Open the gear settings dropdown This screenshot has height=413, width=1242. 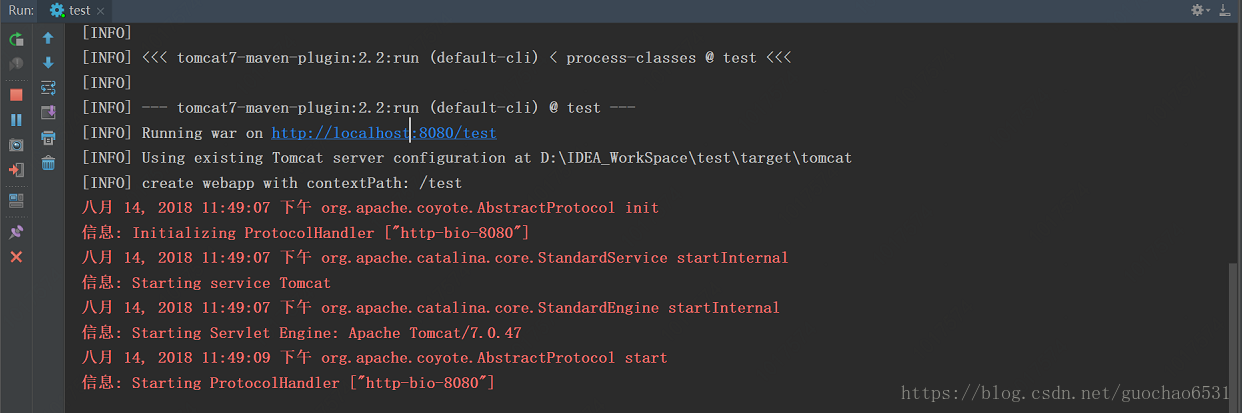1199,10
